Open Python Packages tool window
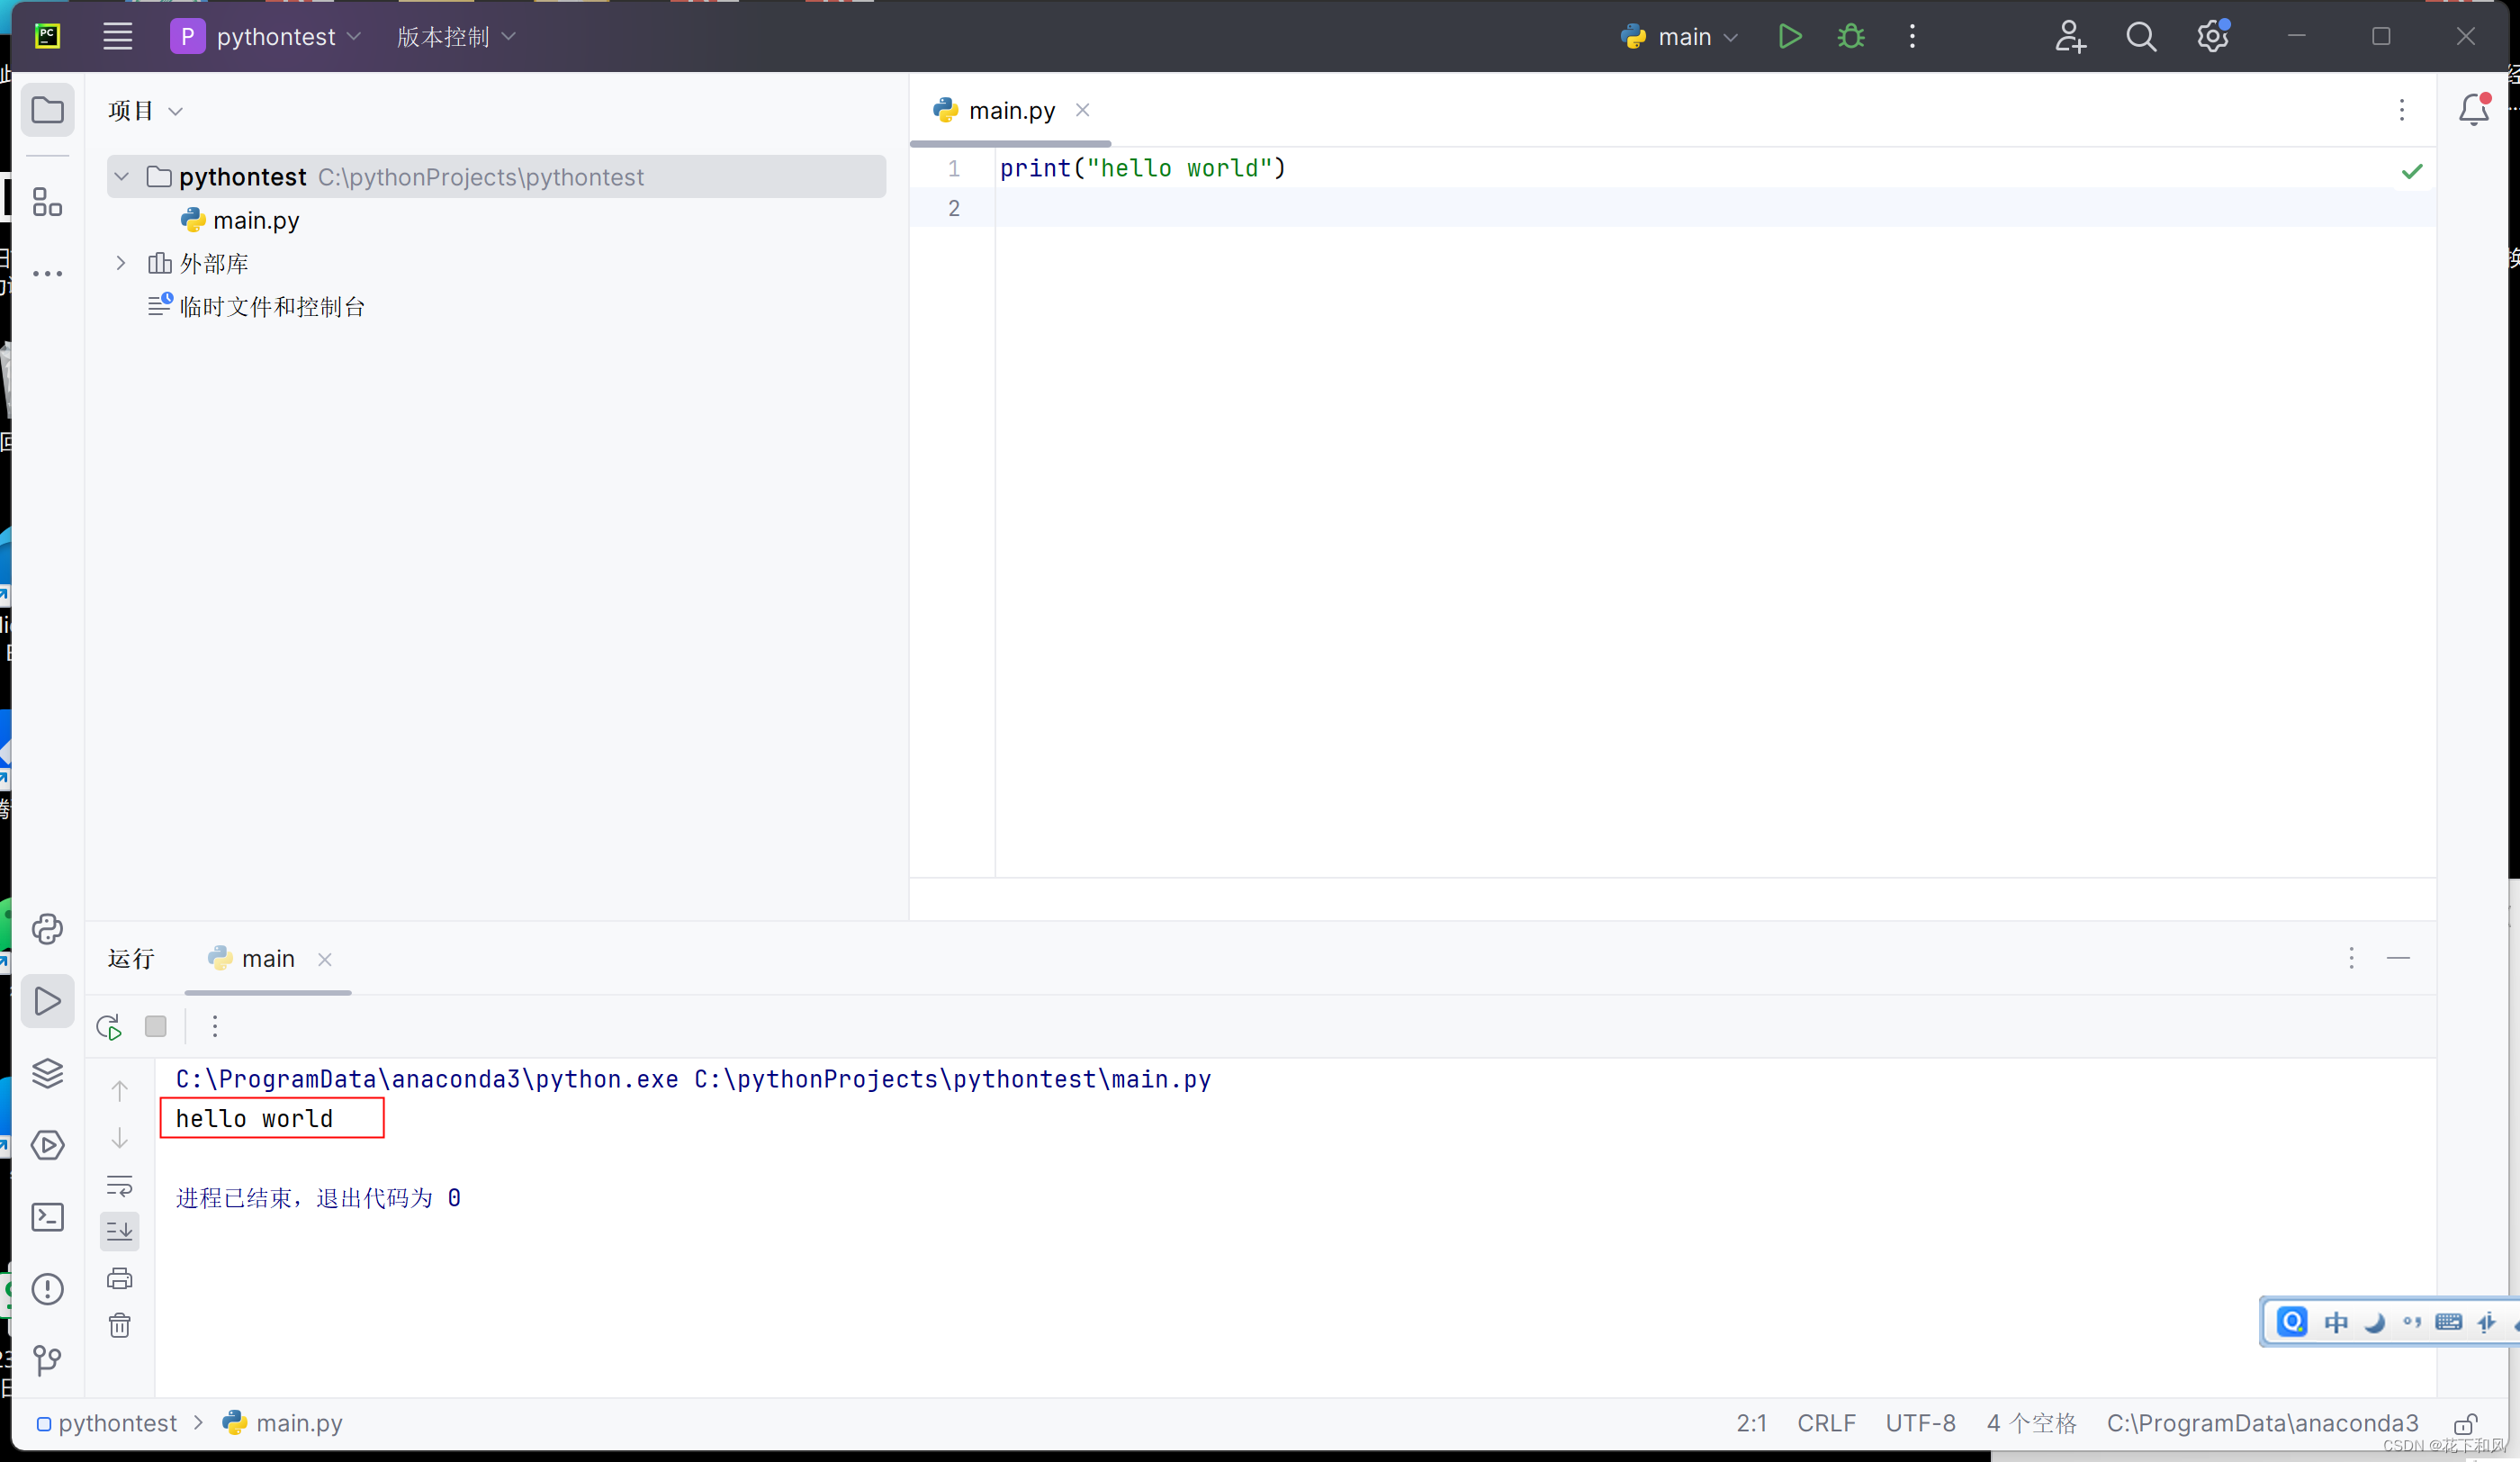2520x1462 pixels. (47, 1073)
